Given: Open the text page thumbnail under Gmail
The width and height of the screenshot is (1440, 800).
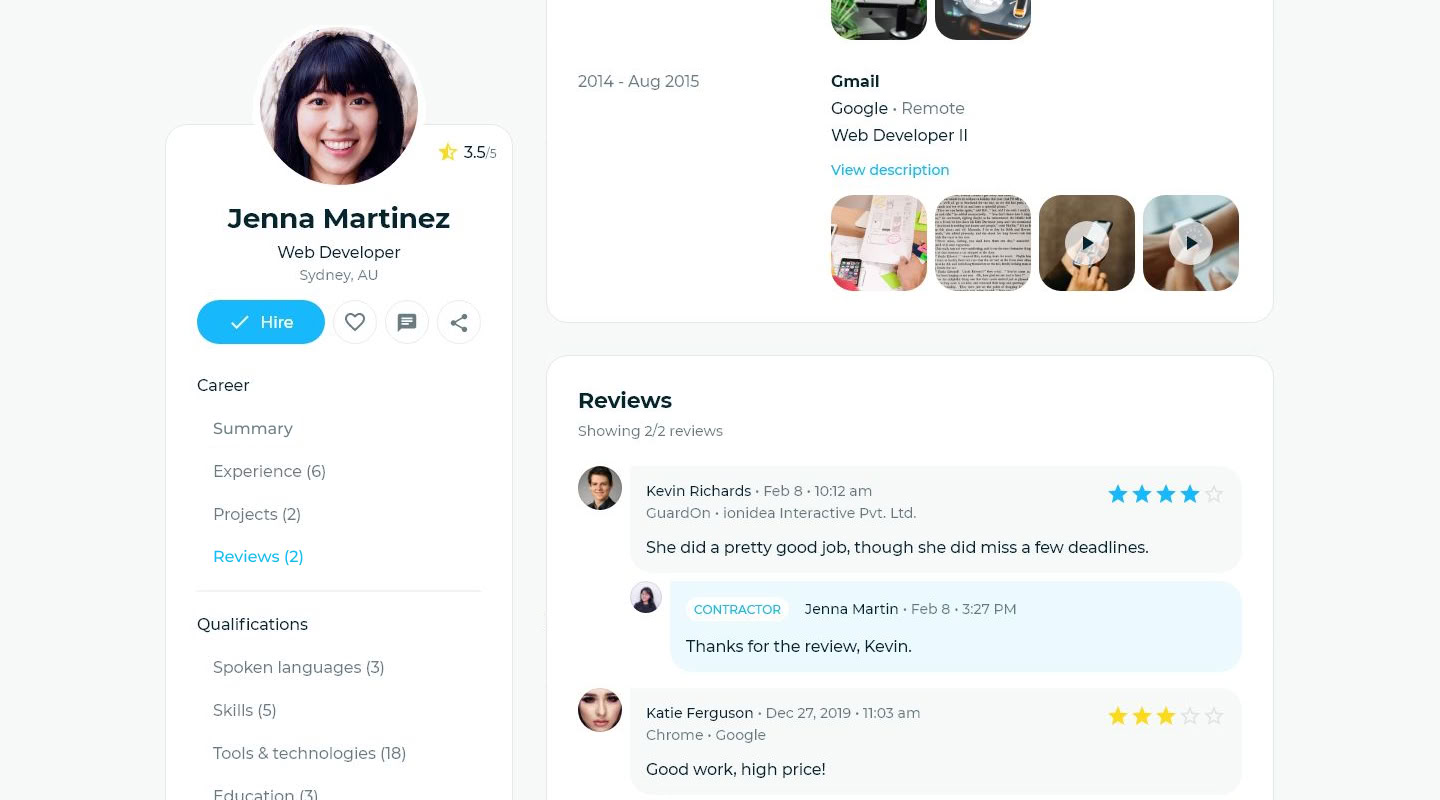Looking at the screenshot, I should (983, 243).
